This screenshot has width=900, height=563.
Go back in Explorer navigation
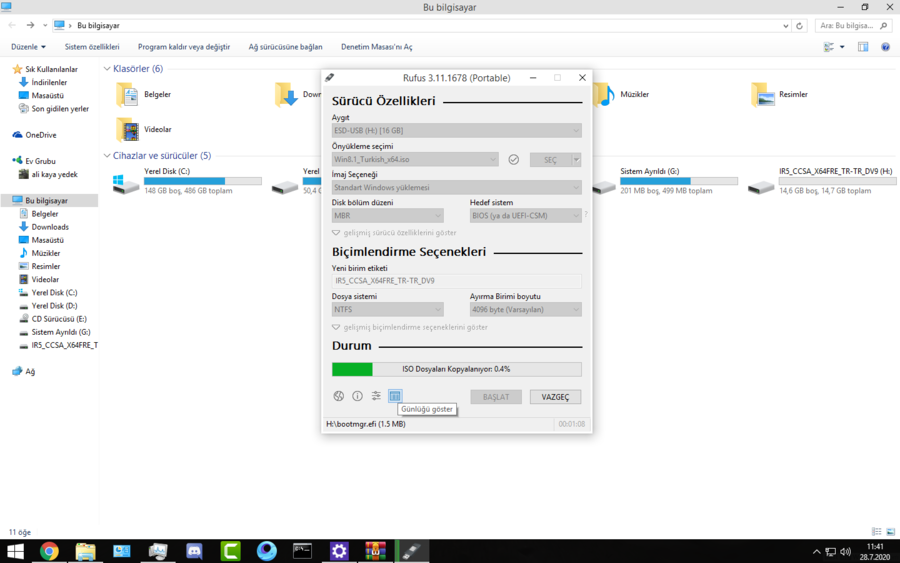[x=12, y=25]
